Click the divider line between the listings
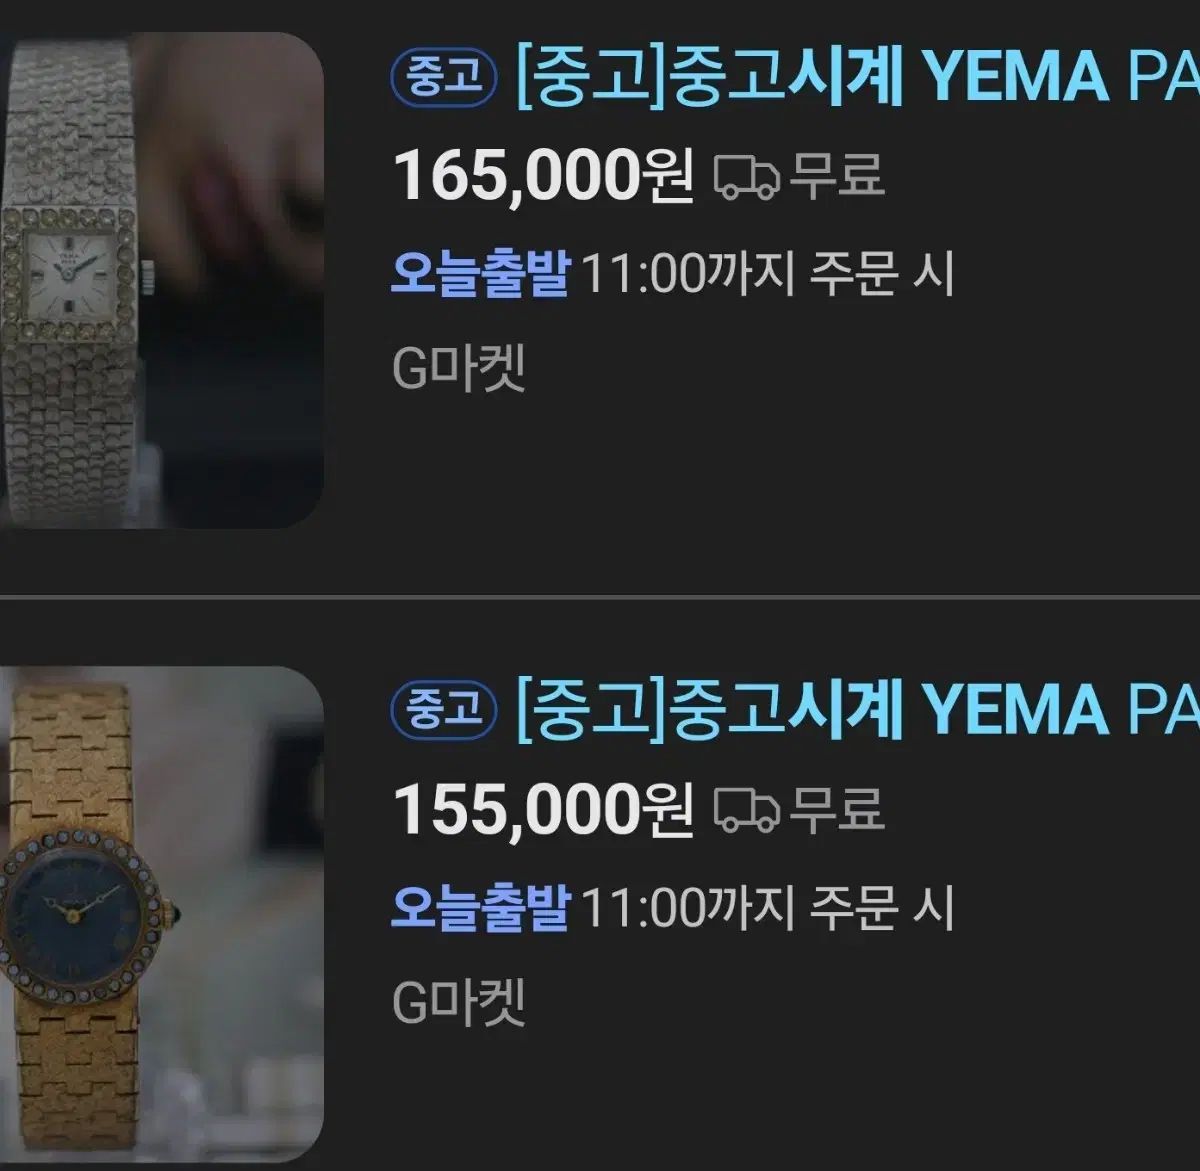The image size is (1200, 1171). [x=600, y=597]
